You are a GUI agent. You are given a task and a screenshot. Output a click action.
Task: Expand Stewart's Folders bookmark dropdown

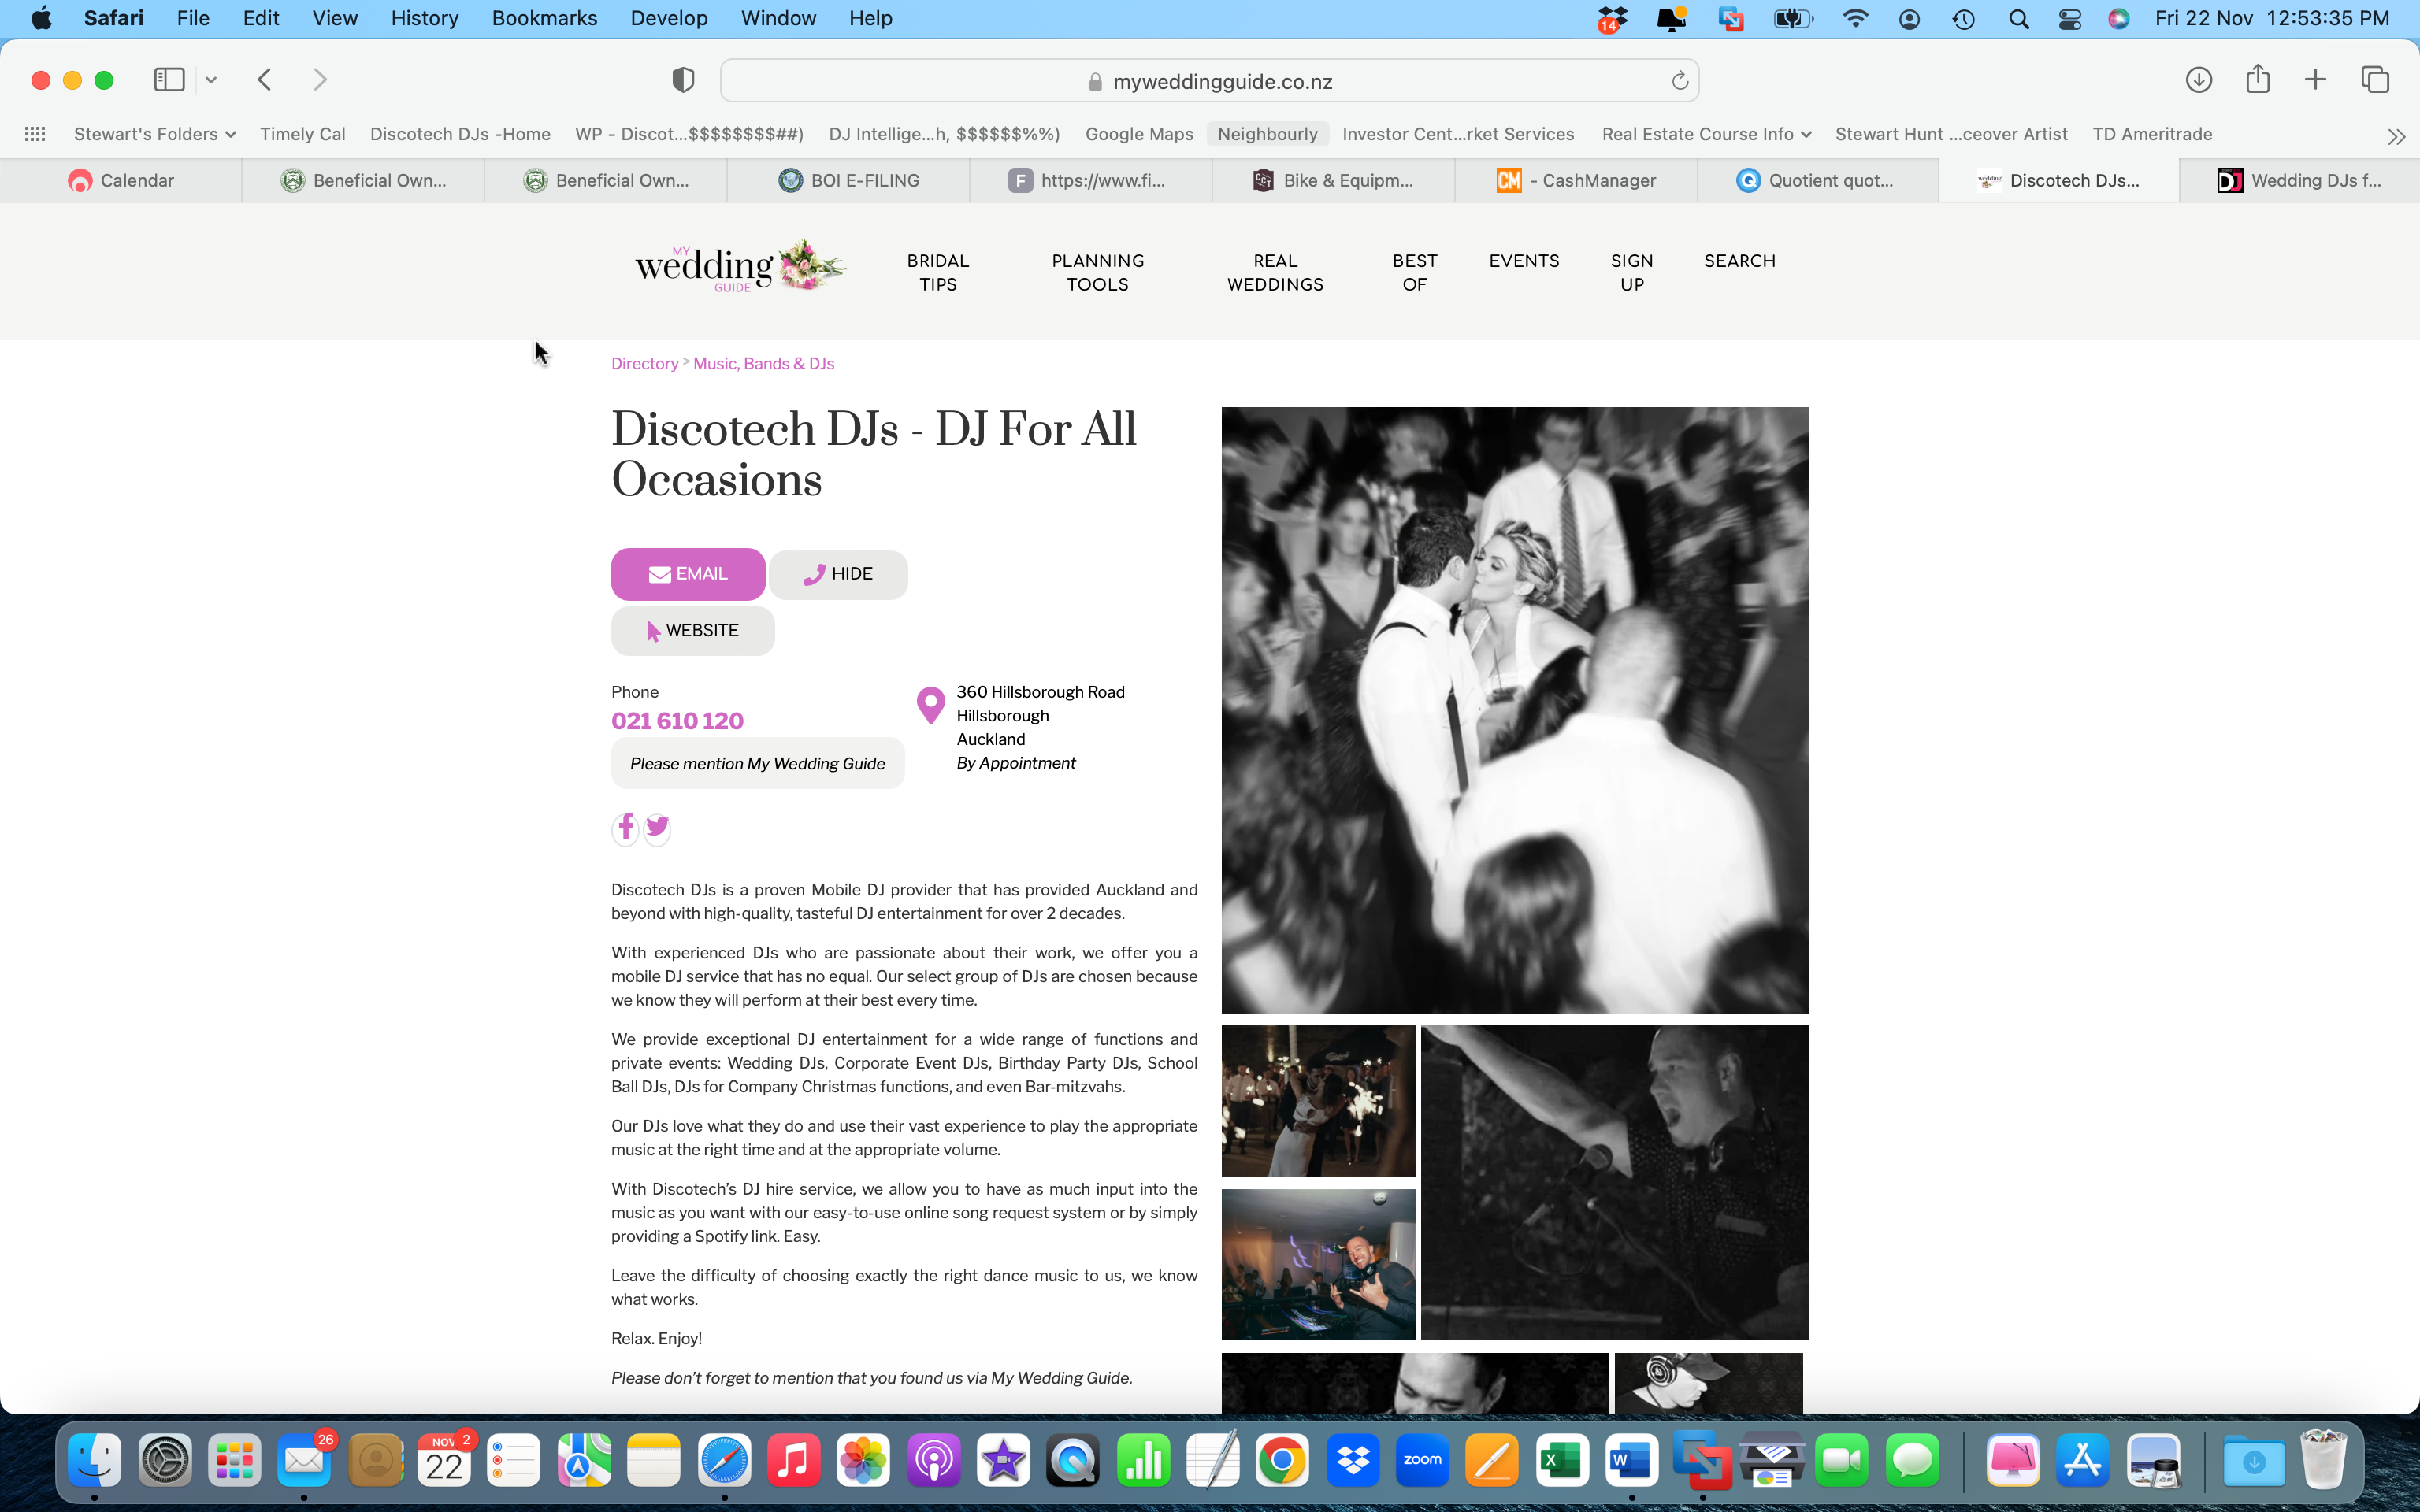pos(154,134)
